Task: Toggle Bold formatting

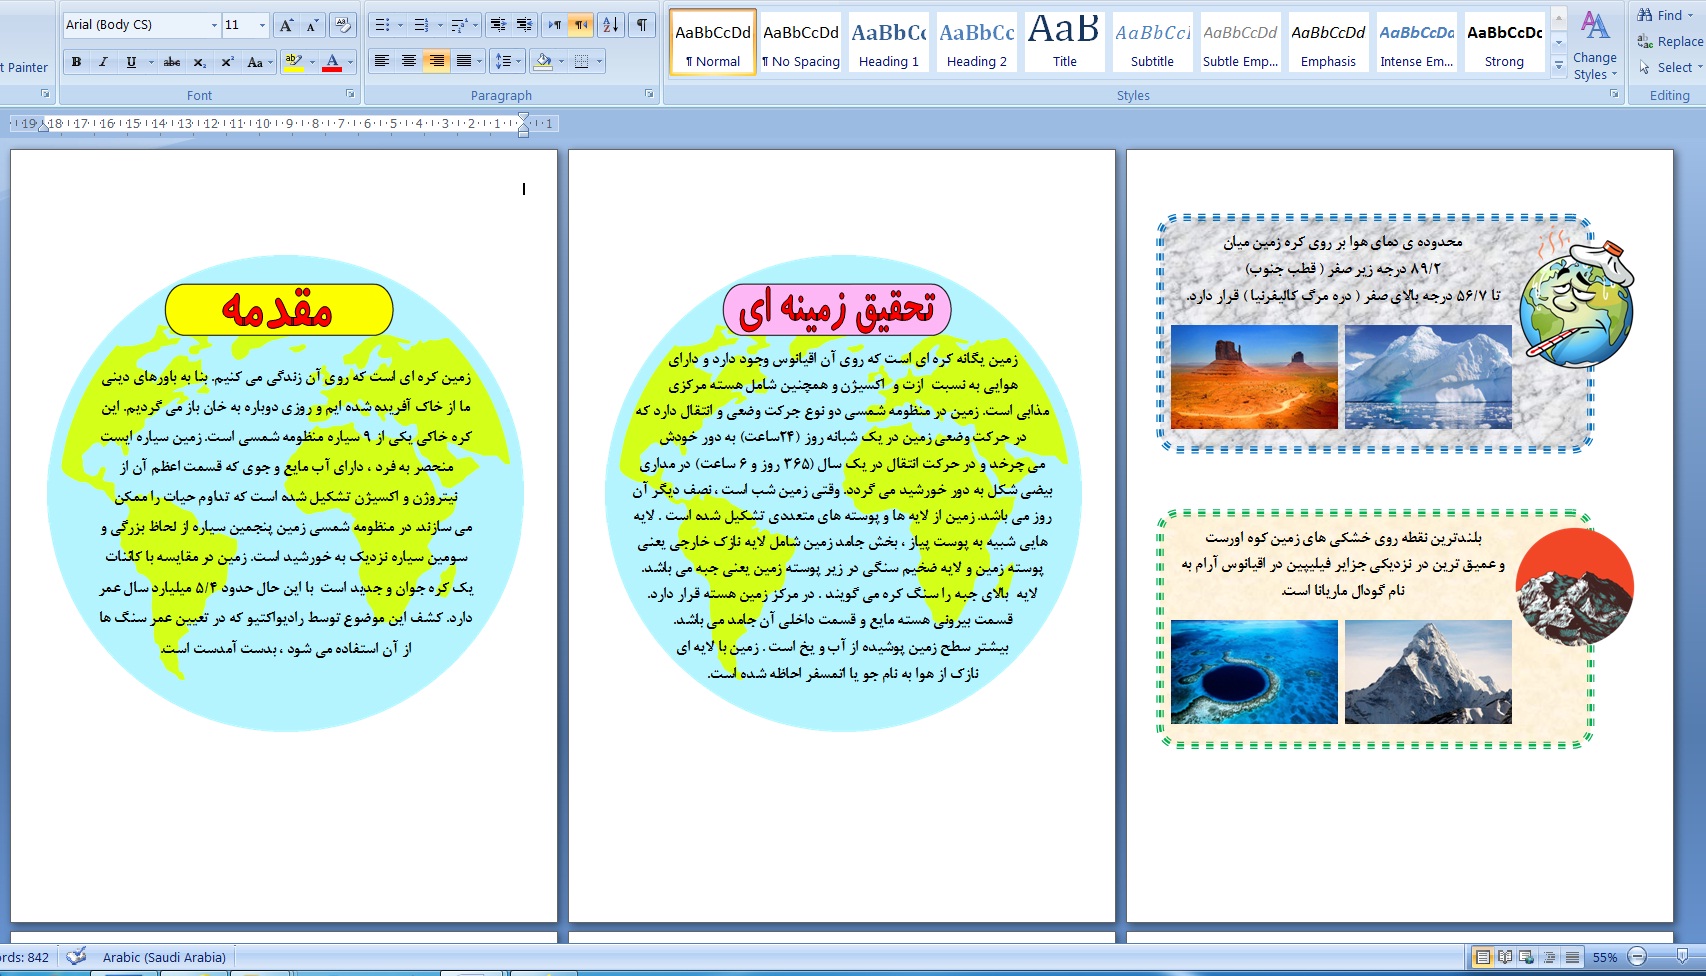Action: (76, 62)
